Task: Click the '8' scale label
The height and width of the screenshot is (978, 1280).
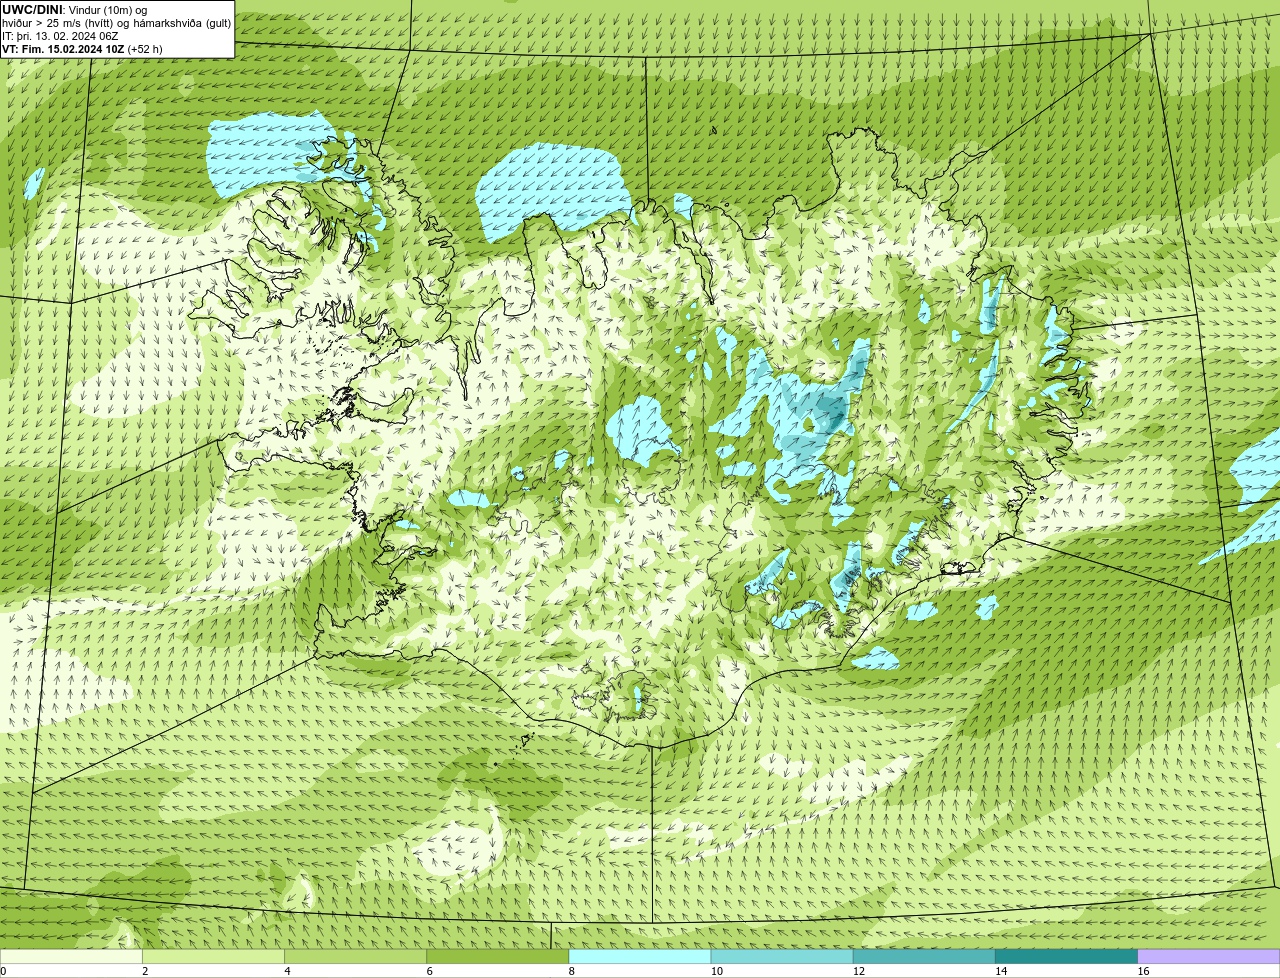Action: 572,971
